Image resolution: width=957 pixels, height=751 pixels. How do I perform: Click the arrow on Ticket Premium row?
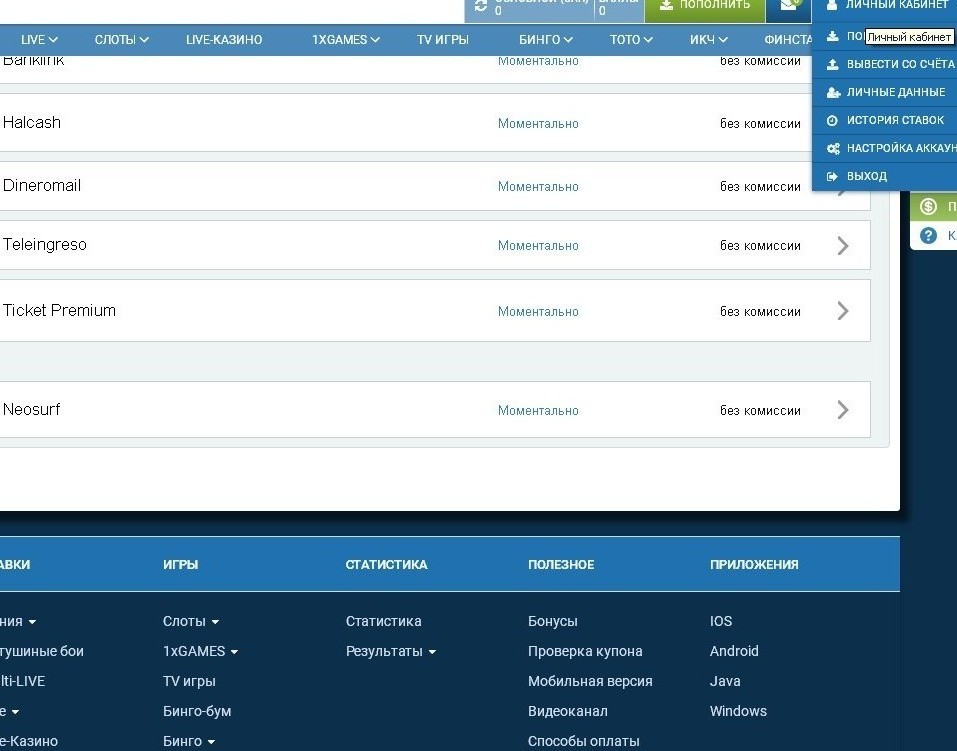[x=843, y=311]
